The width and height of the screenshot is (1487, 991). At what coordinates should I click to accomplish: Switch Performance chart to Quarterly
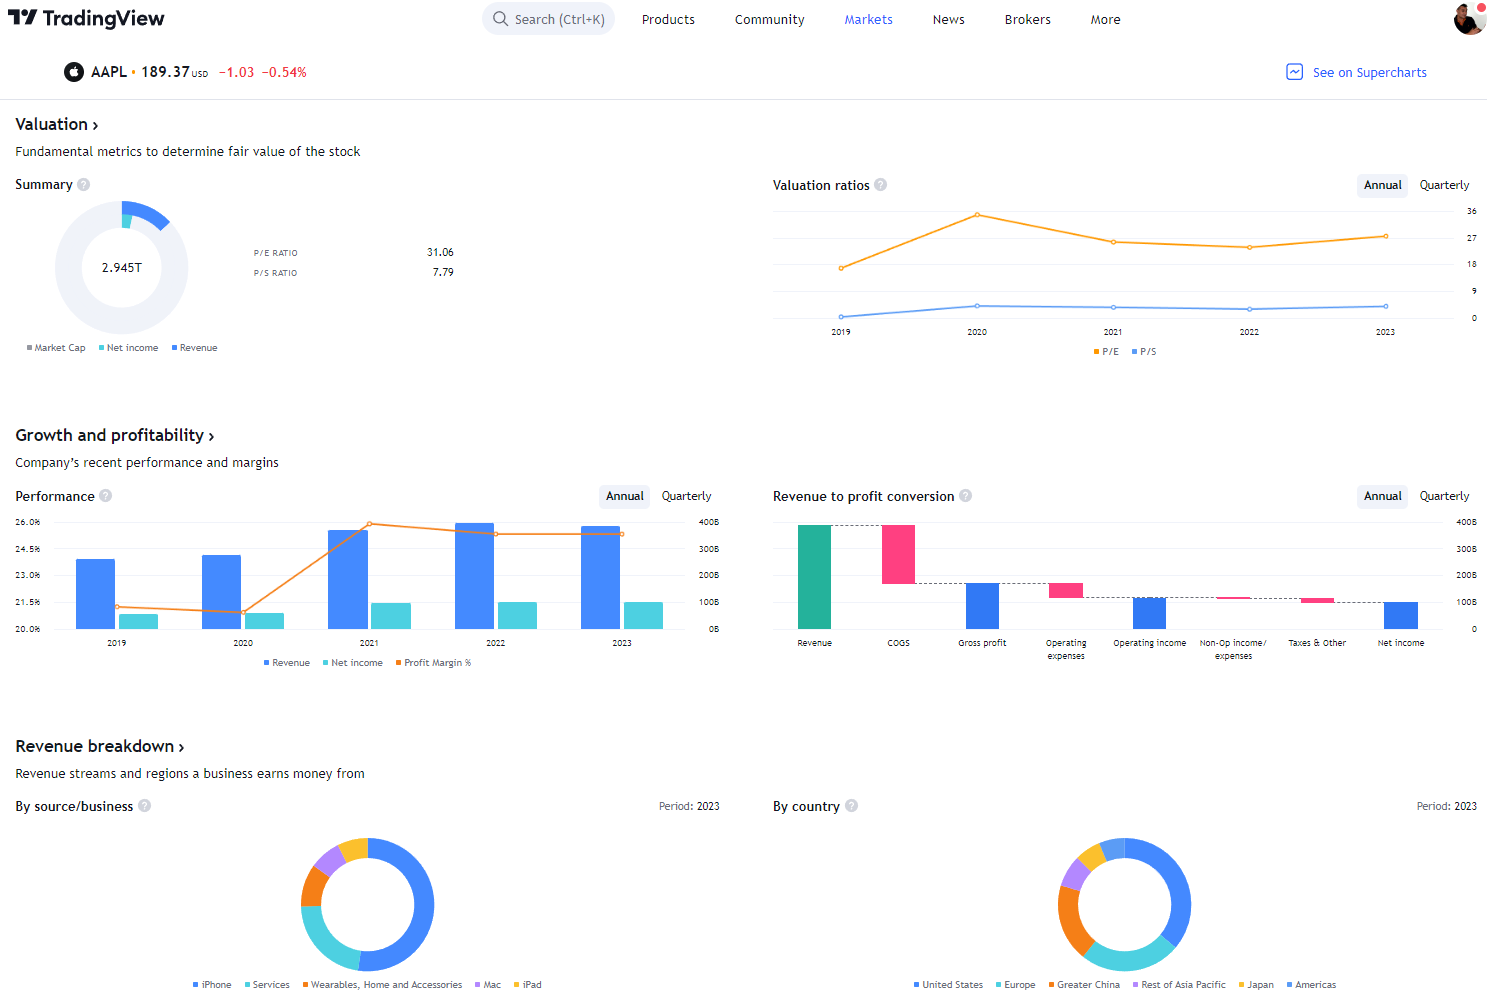click(686, 495)
